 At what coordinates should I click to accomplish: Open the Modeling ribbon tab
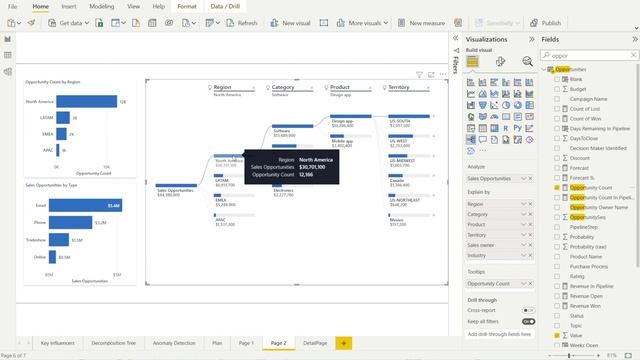[102, 7]
